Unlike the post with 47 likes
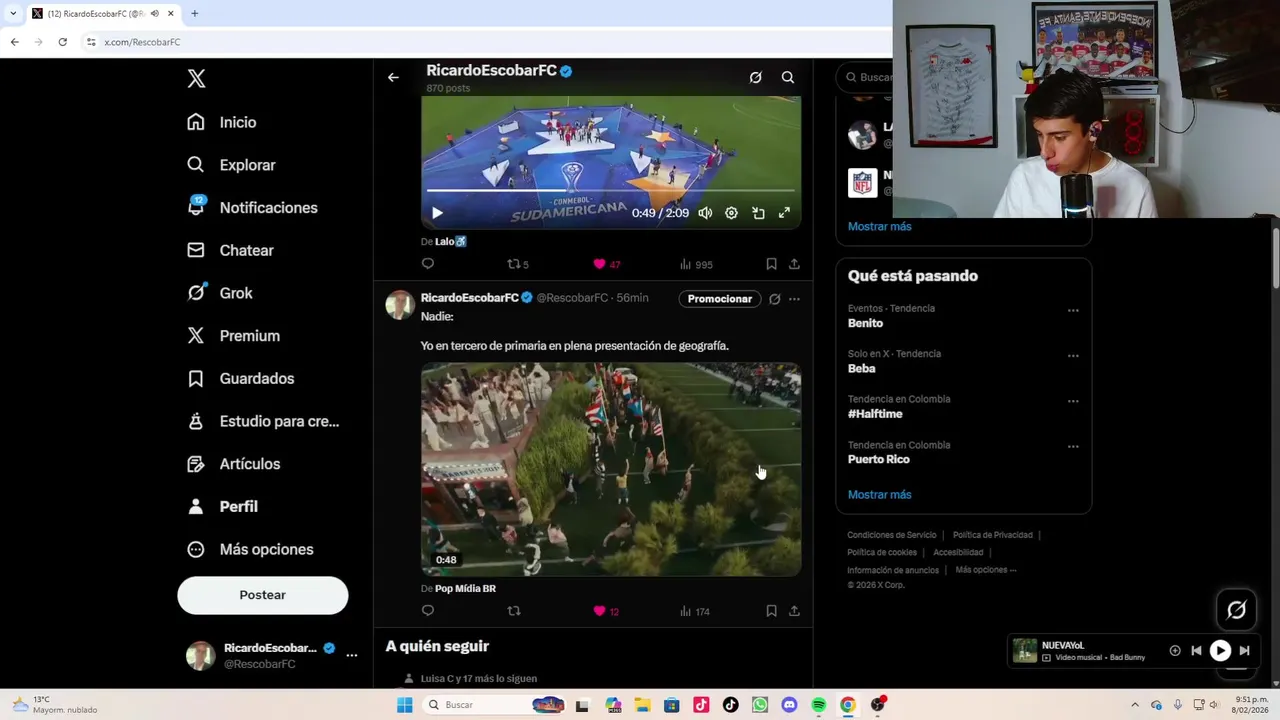The width and height of the screenshot is (1280, 720). tap(606, 264)
